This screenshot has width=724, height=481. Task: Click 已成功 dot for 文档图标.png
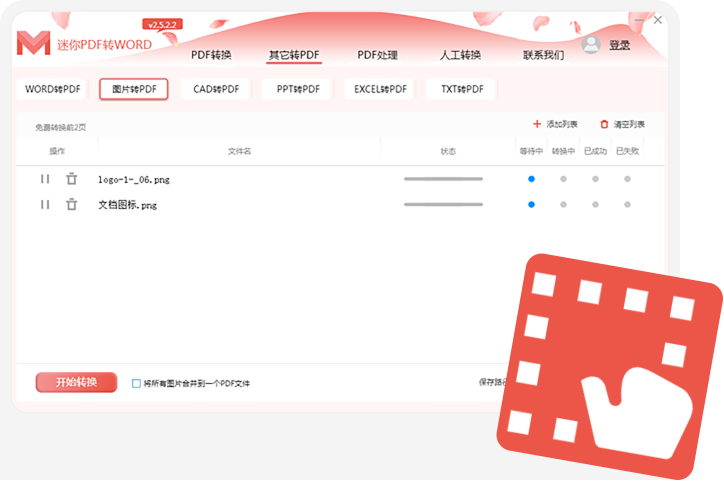(x=595, y=204)
